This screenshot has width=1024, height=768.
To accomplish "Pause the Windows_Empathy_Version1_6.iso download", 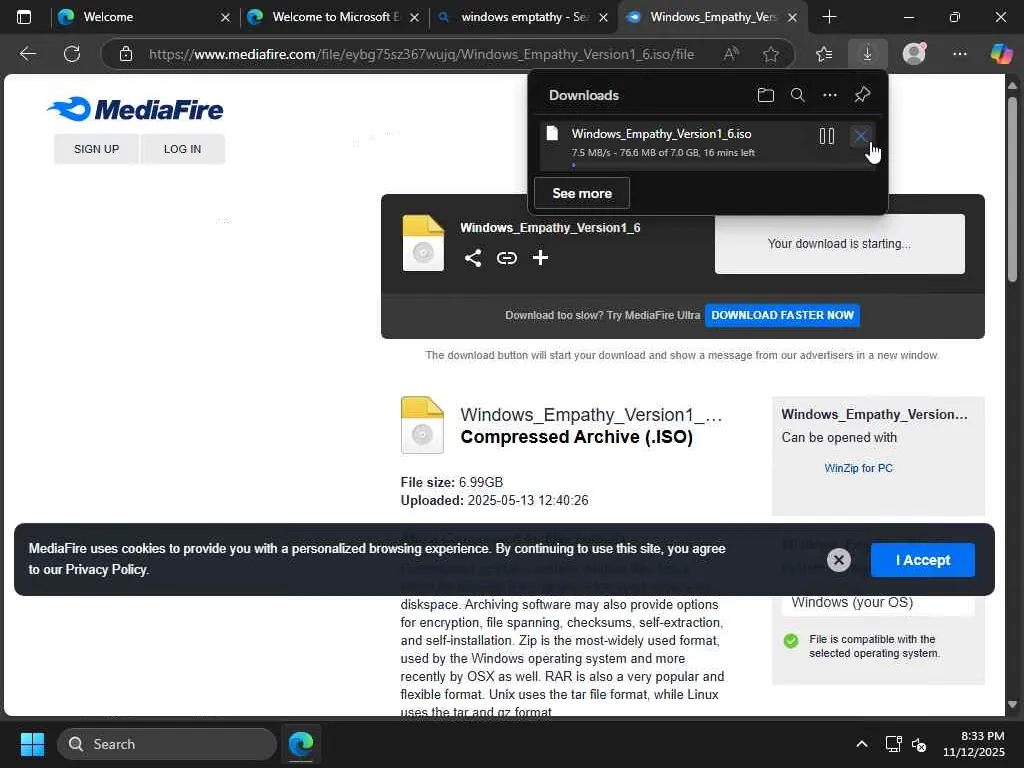I will (x=827, y=136).
